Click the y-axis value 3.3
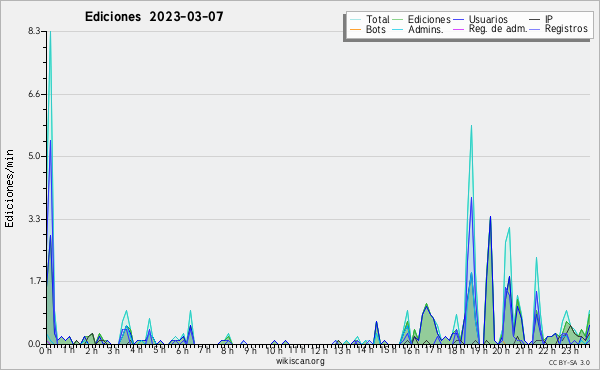 [33, 219]
